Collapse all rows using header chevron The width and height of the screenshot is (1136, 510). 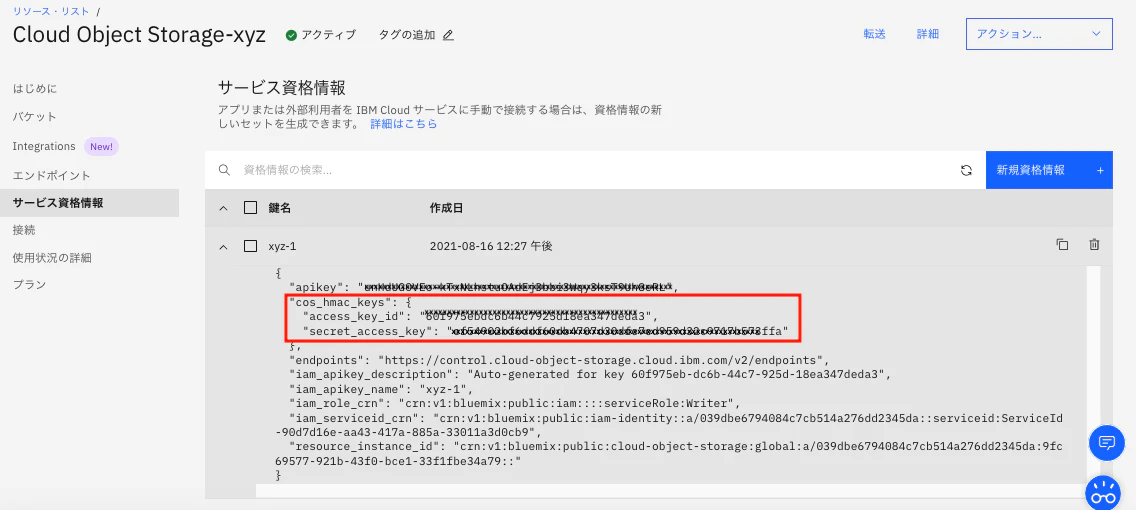[x=224, y=208]
